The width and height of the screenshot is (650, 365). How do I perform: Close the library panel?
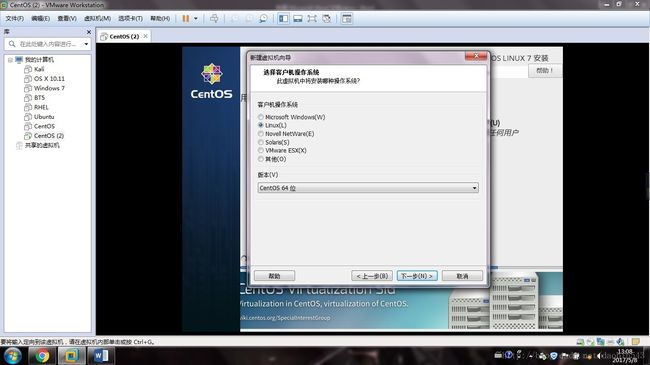pos(88,32)
